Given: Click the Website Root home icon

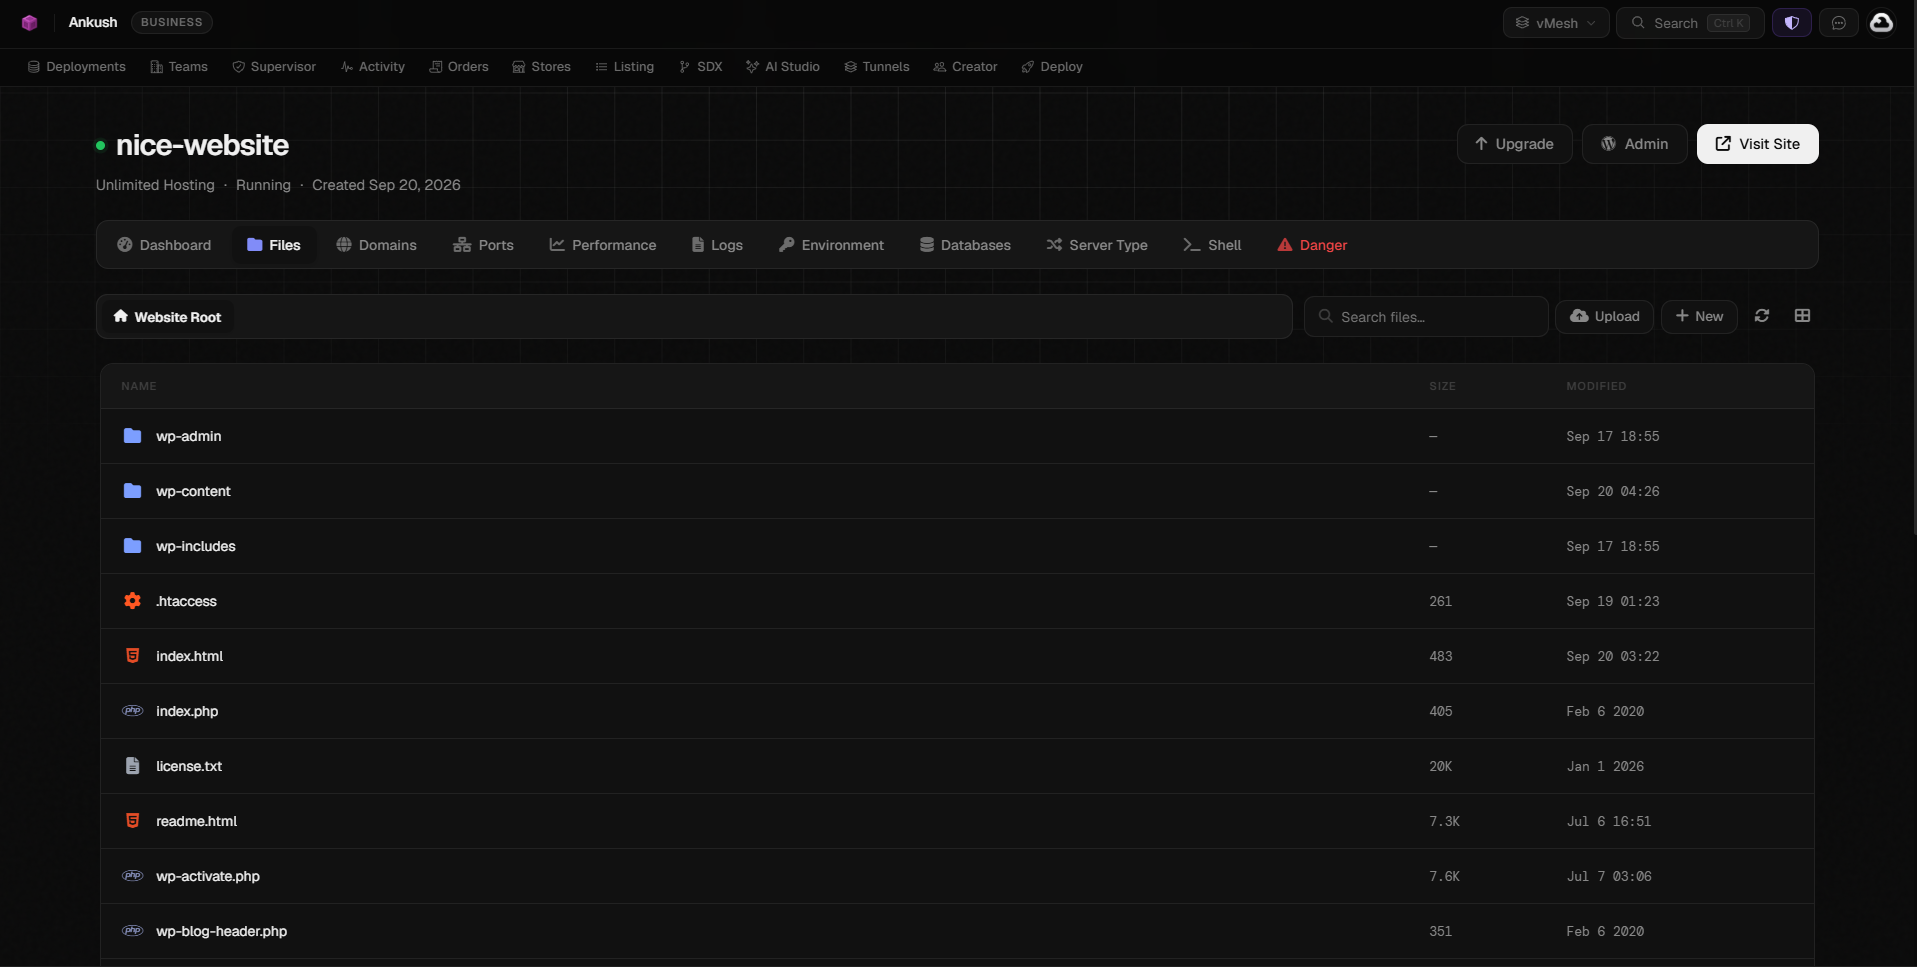Looking at the screenshot, I should (x=120, y=316).
